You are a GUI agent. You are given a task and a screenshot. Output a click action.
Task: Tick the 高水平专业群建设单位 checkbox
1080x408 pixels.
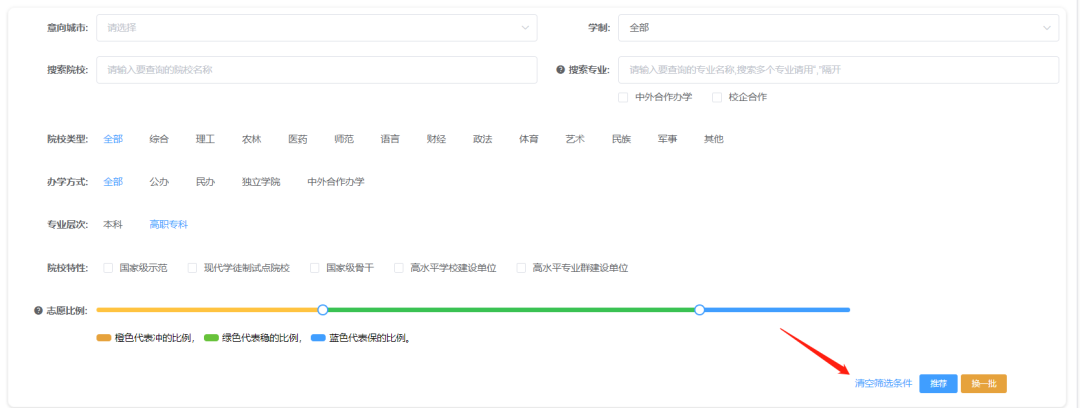click(x=521, y=267)
